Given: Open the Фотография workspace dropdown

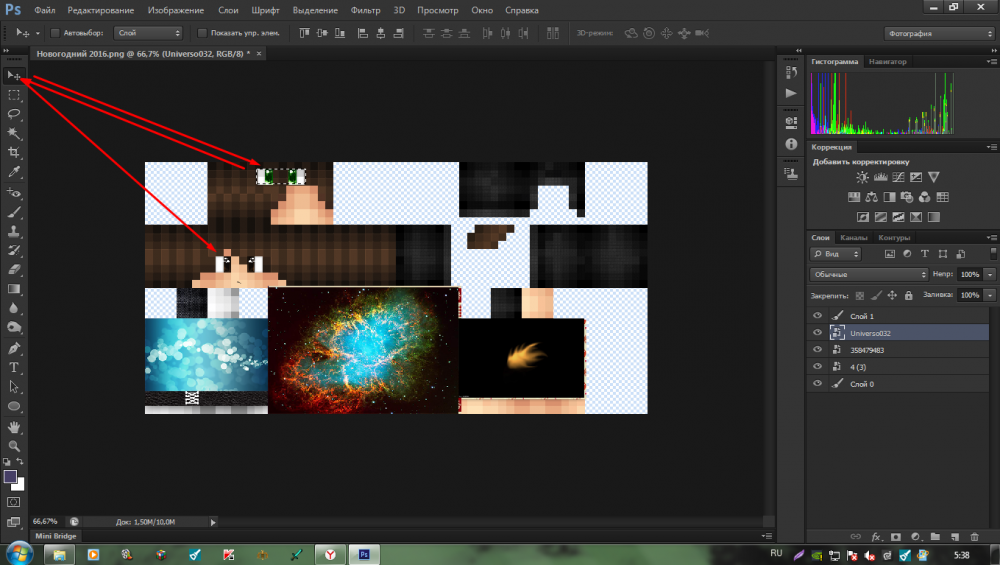Looking at the screenshot, I should coord(937,33).
